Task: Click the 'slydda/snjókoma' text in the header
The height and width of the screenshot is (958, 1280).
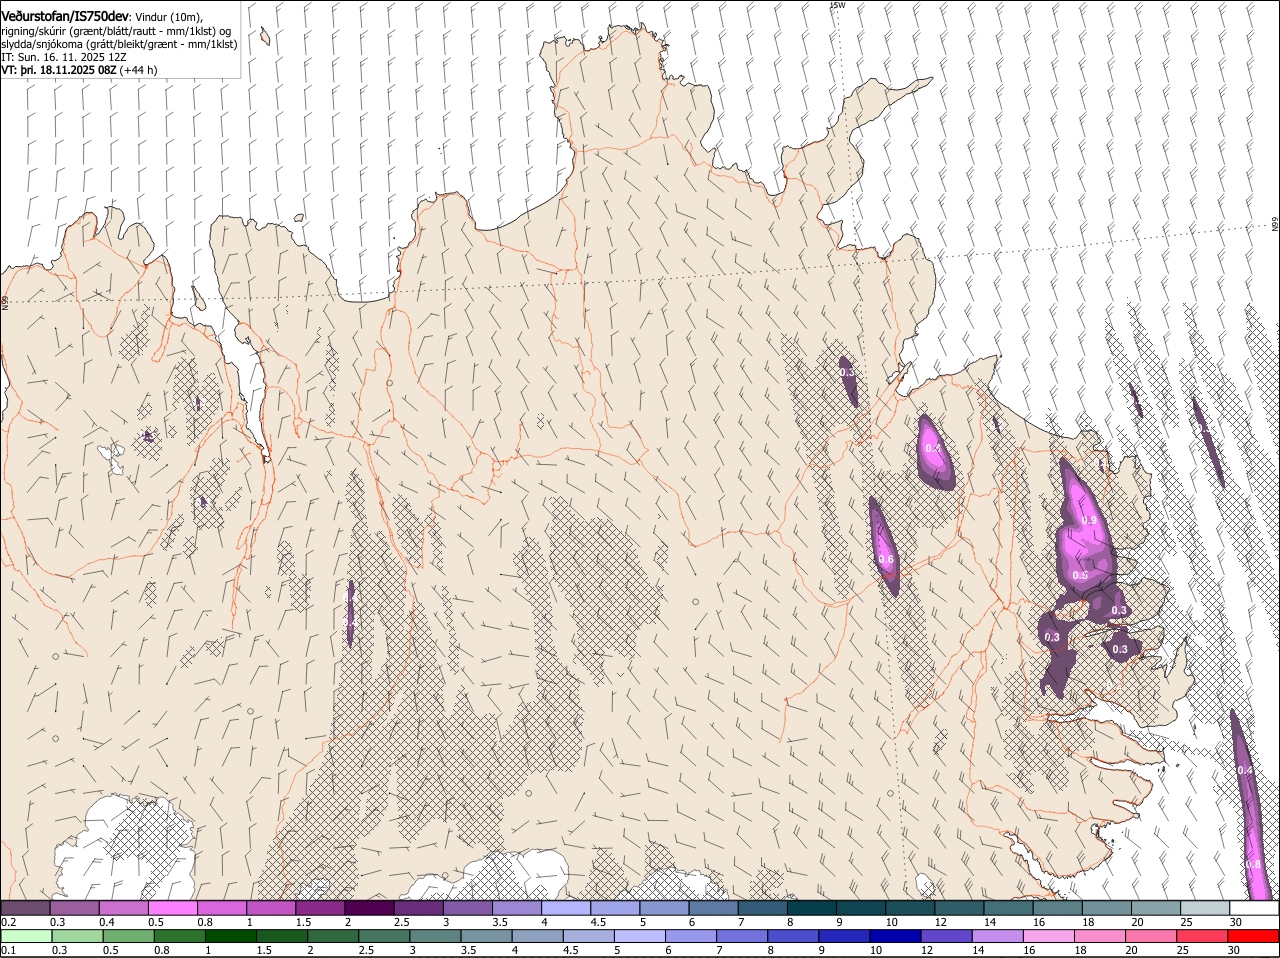Action: (x=41, y=44)
